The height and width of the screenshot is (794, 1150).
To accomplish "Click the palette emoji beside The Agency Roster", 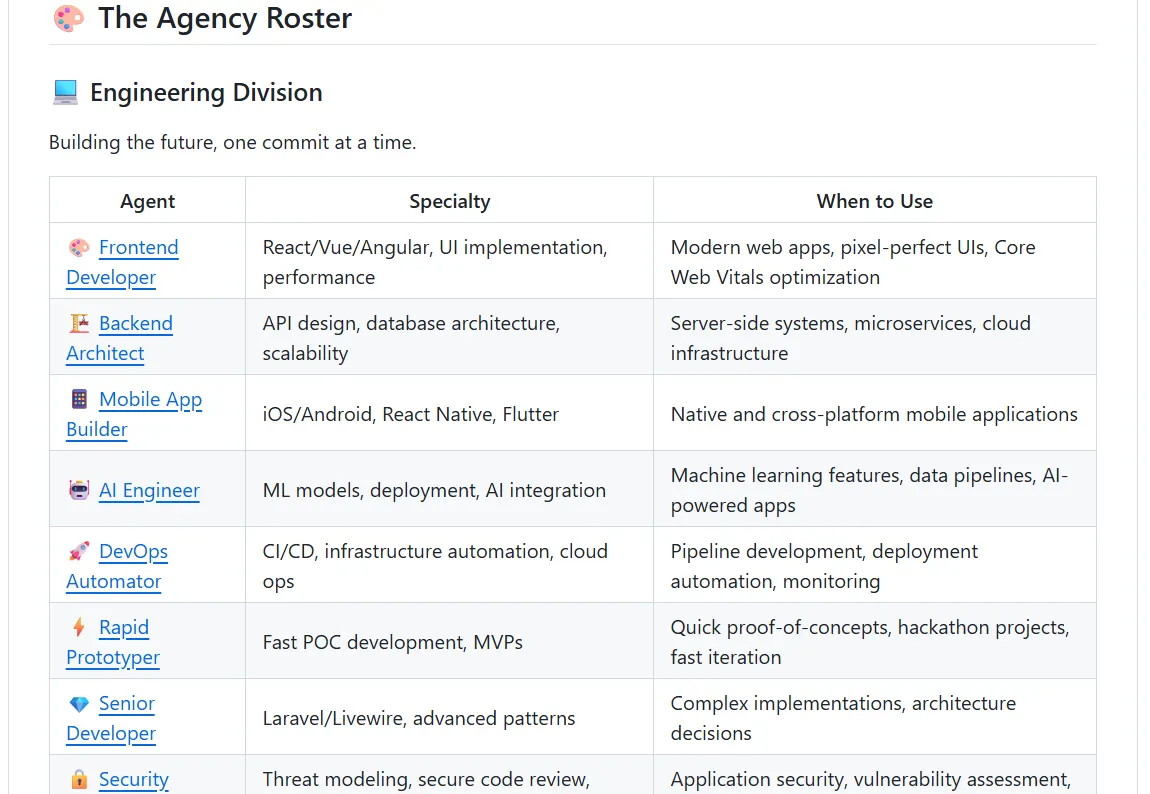I will (x=69, y=18).
